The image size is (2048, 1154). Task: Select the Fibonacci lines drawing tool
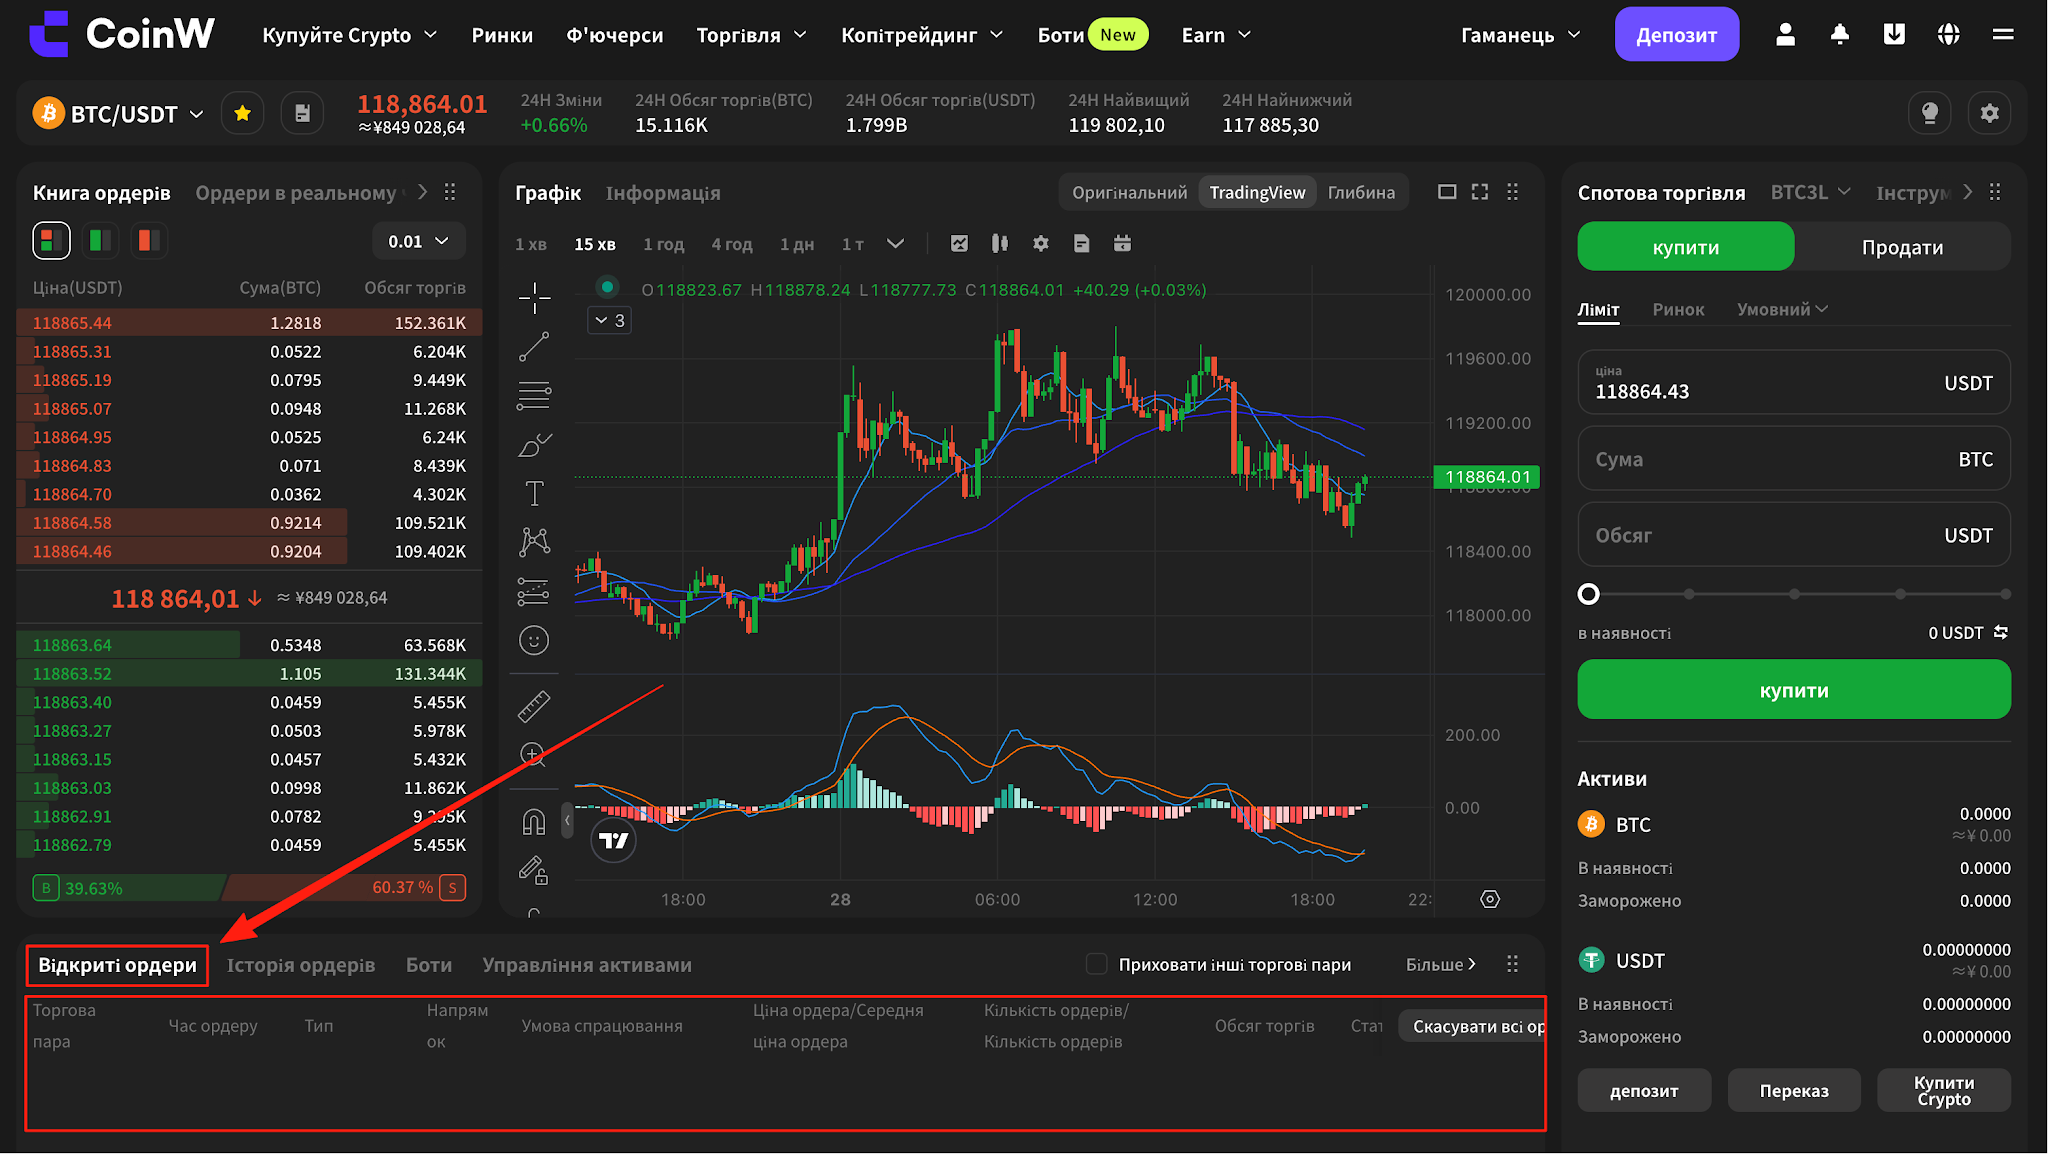point(534,395)
